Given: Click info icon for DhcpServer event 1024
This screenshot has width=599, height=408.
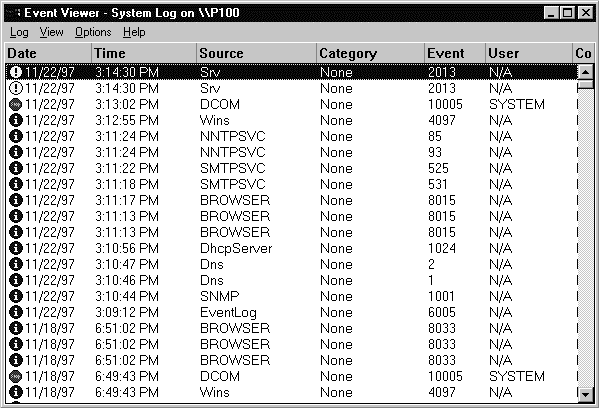Looking at the screenshot, I should point(16,248).
